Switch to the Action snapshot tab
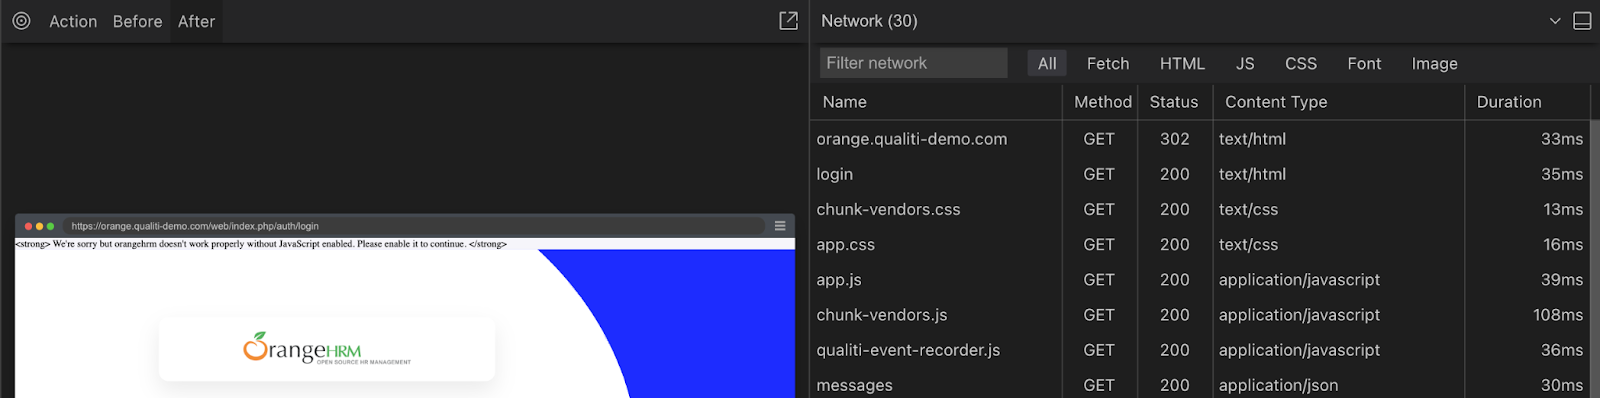The image size is (1600, 398). (73, 21)
